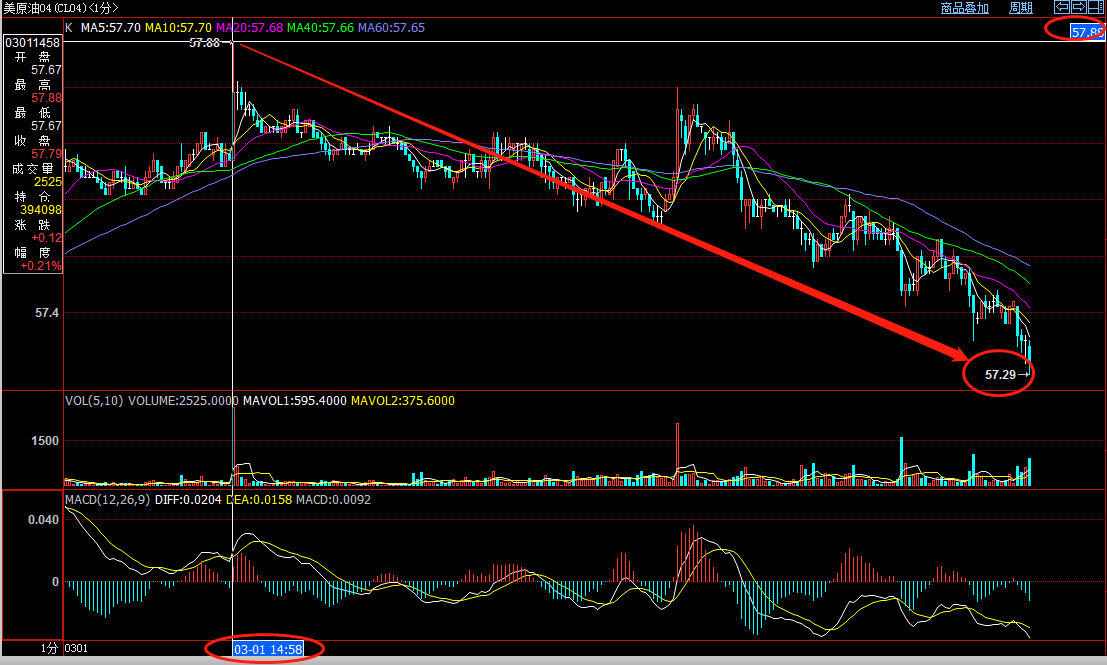Image resolution: width=1107 pixels, height=665 pixels.
Task: Click the K chart type label
Action: coord(69,28)
